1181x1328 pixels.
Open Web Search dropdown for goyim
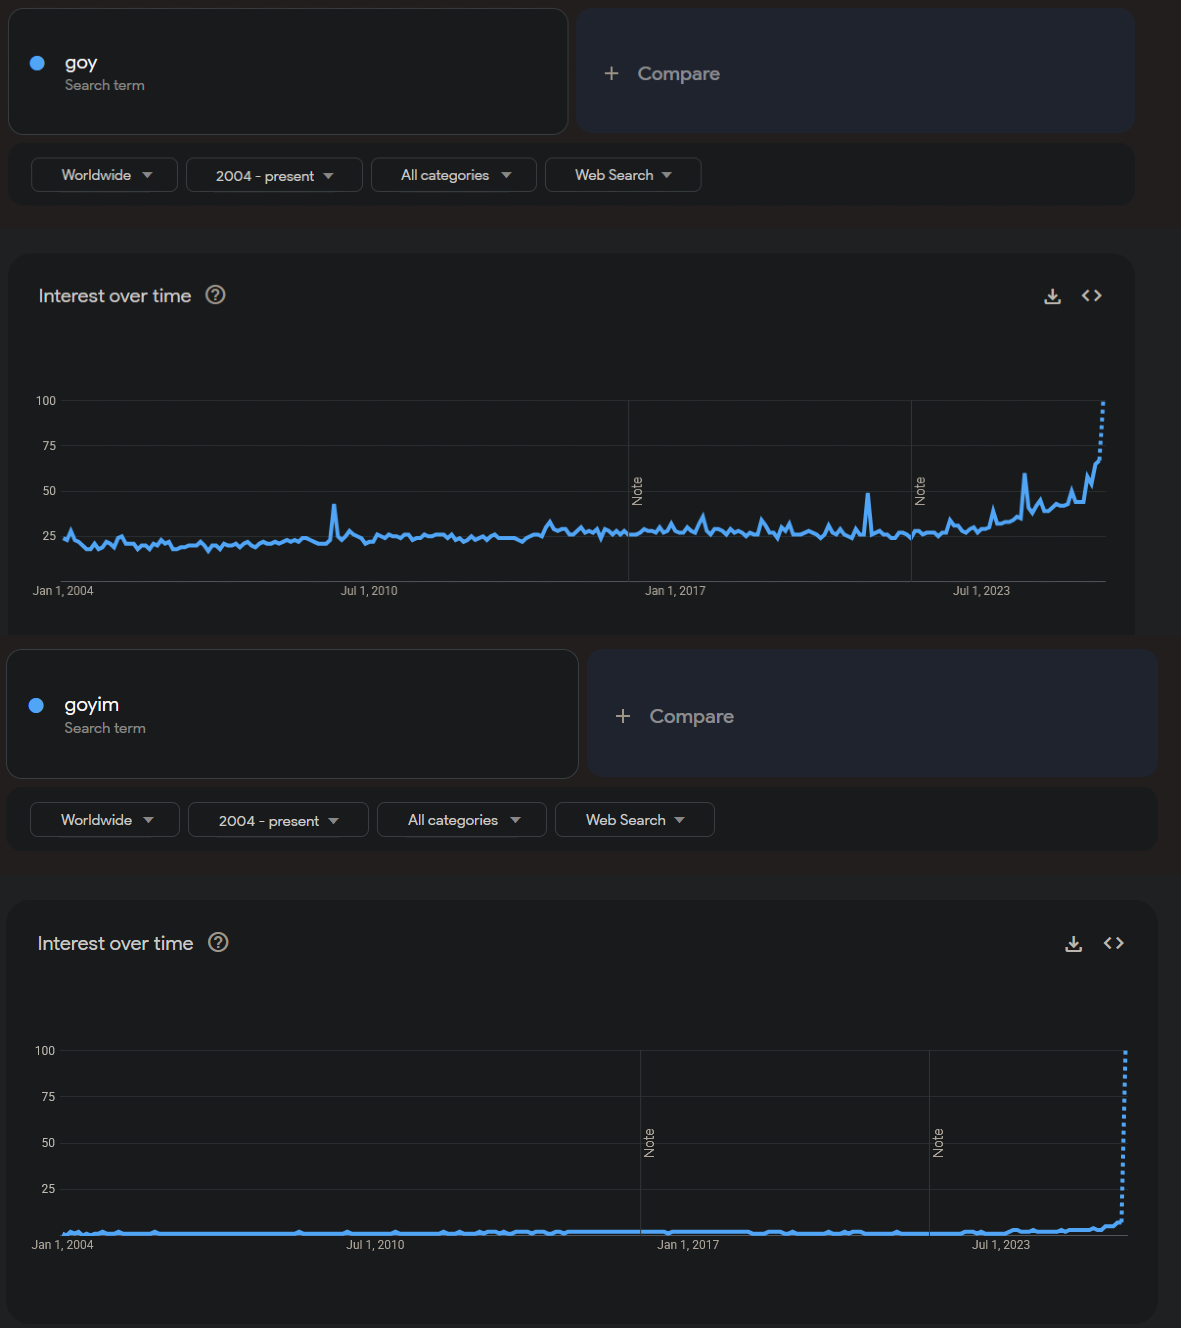(x=635, y=820)
